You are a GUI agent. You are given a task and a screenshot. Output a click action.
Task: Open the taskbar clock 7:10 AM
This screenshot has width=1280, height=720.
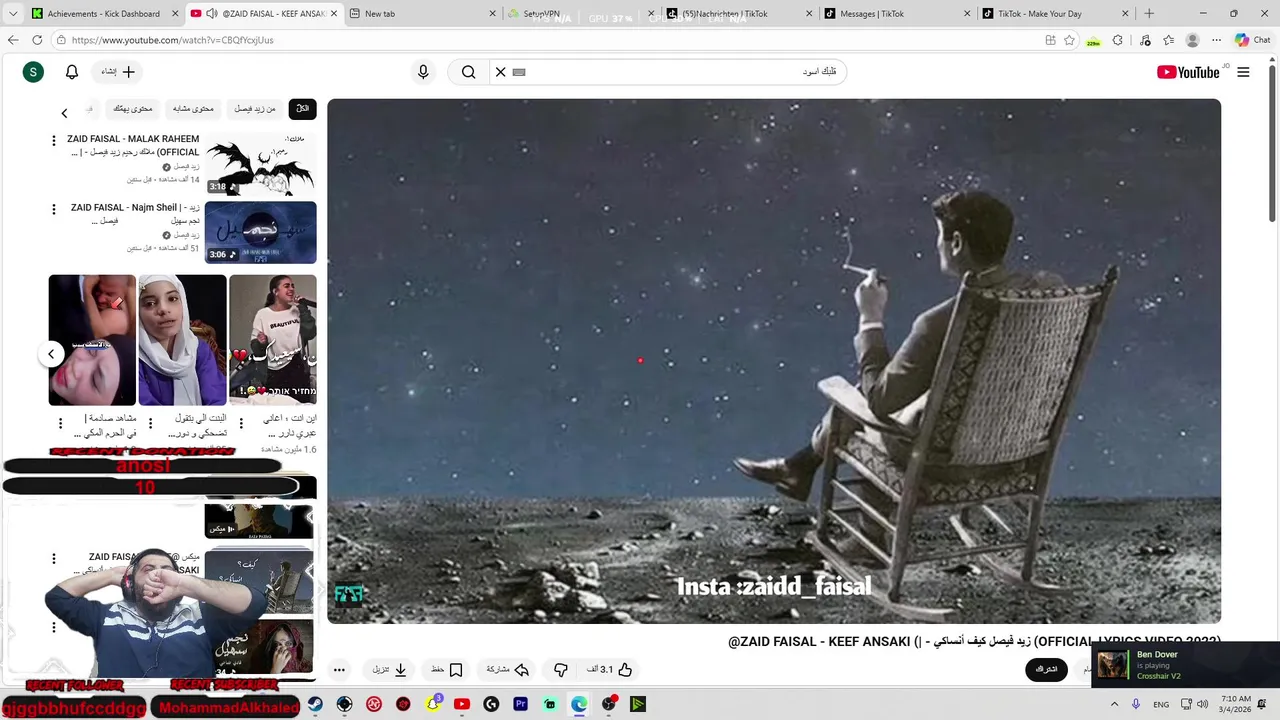(x=1235, y=704)
